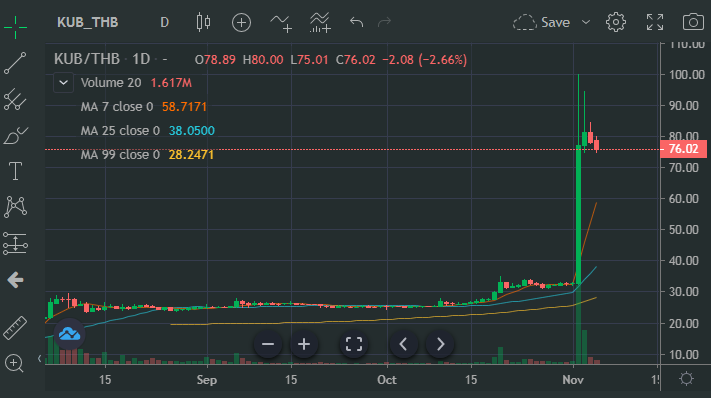Change the D timeframe interval
The width and height of the screenshot is (711, 398).
(165, 22)
